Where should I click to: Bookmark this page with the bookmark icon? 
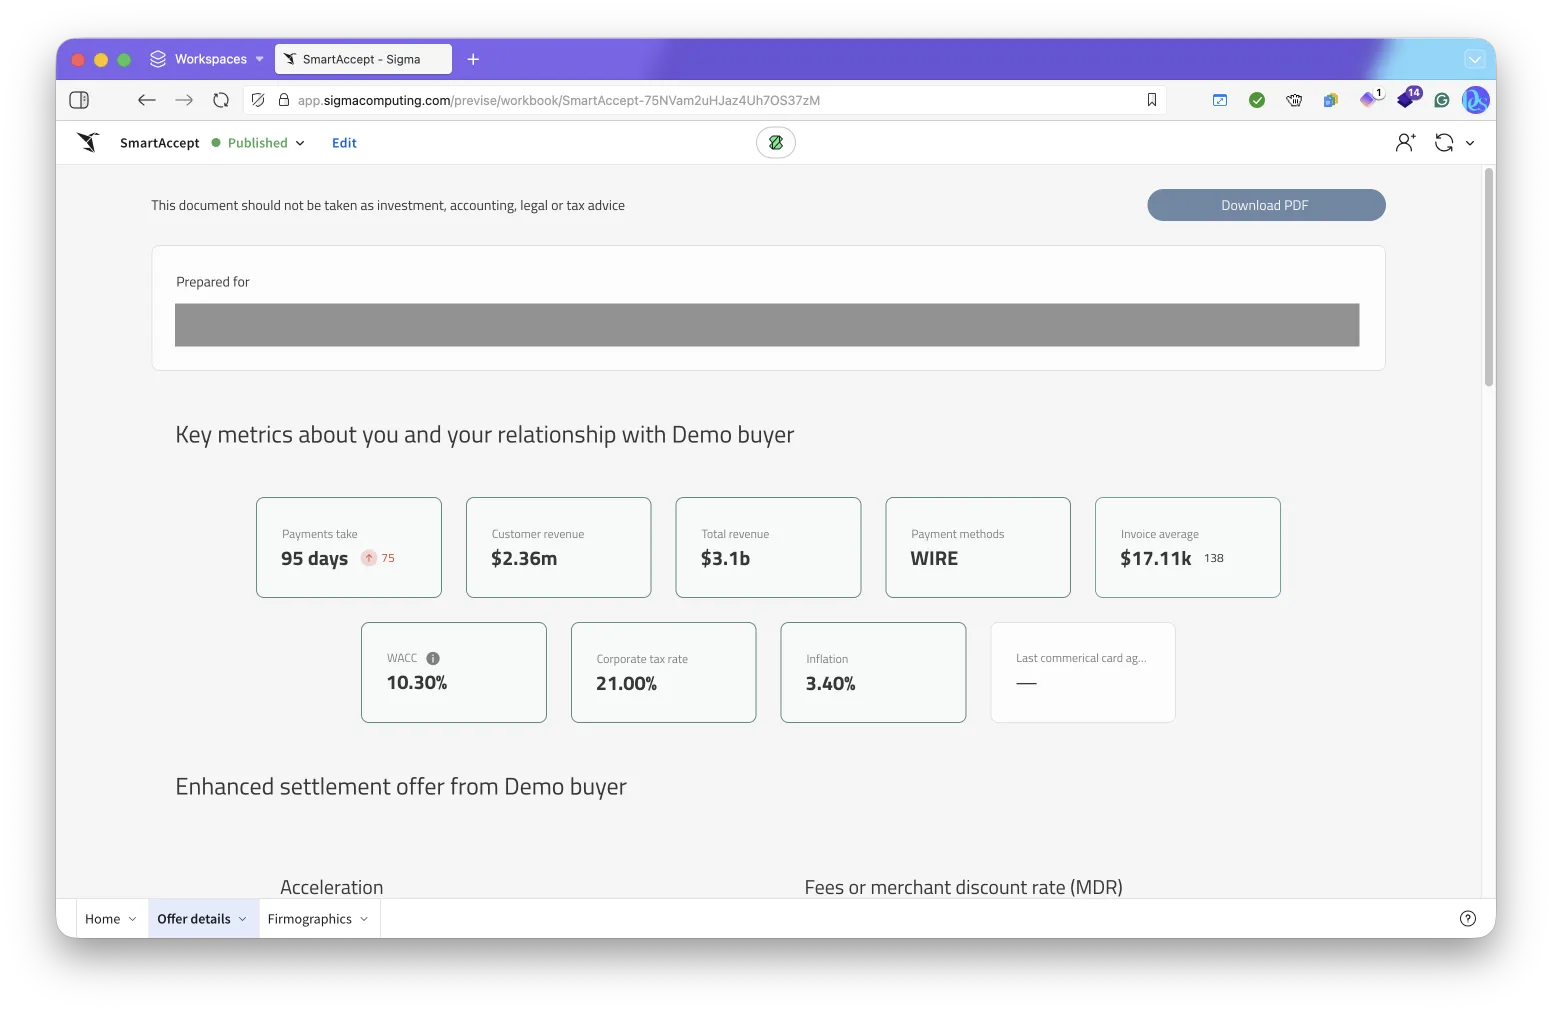coord(1151,100)
